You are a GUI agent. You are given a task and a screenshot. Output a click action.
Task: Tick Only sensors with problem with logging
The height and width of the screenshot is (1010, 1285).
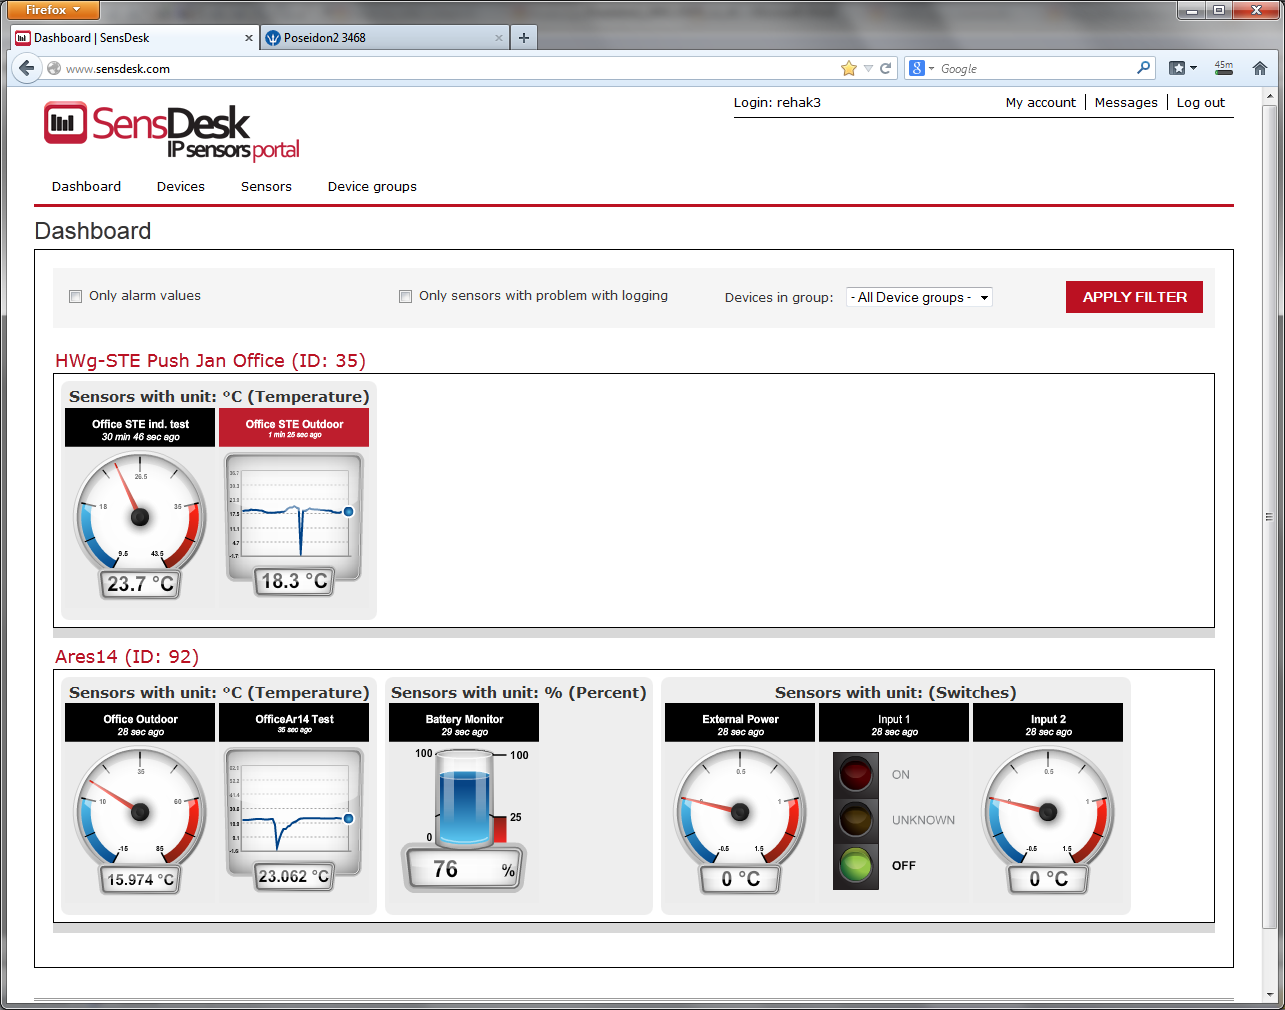click(405, 296)
